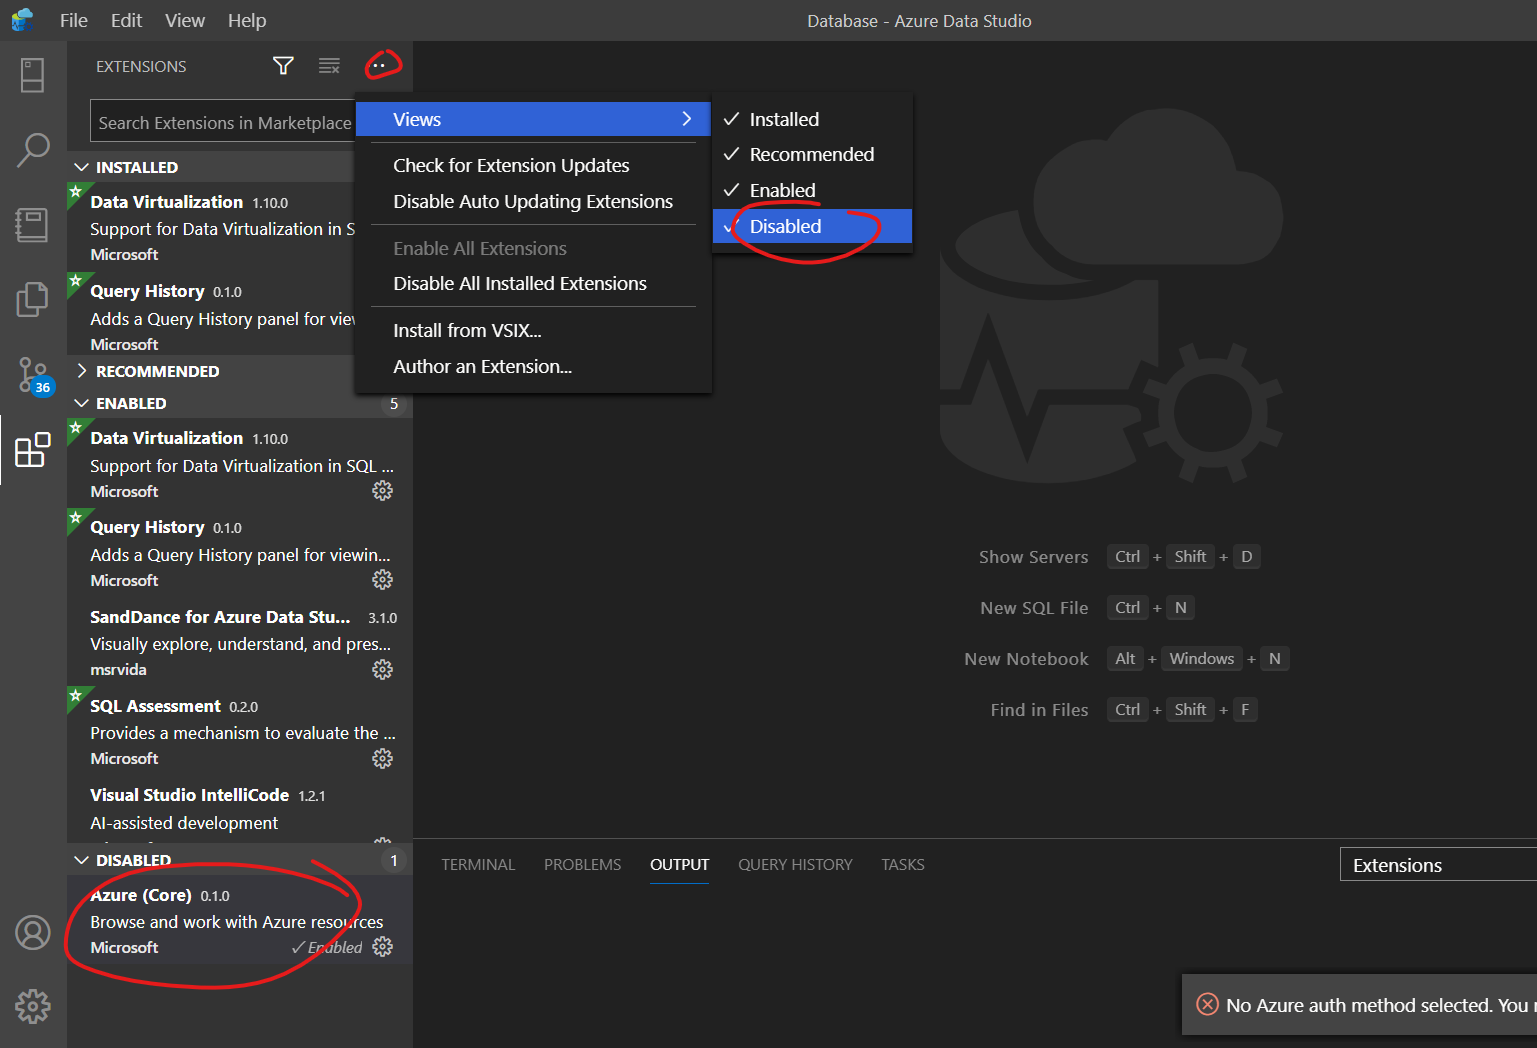Choose Install from VSIX...

467,330
